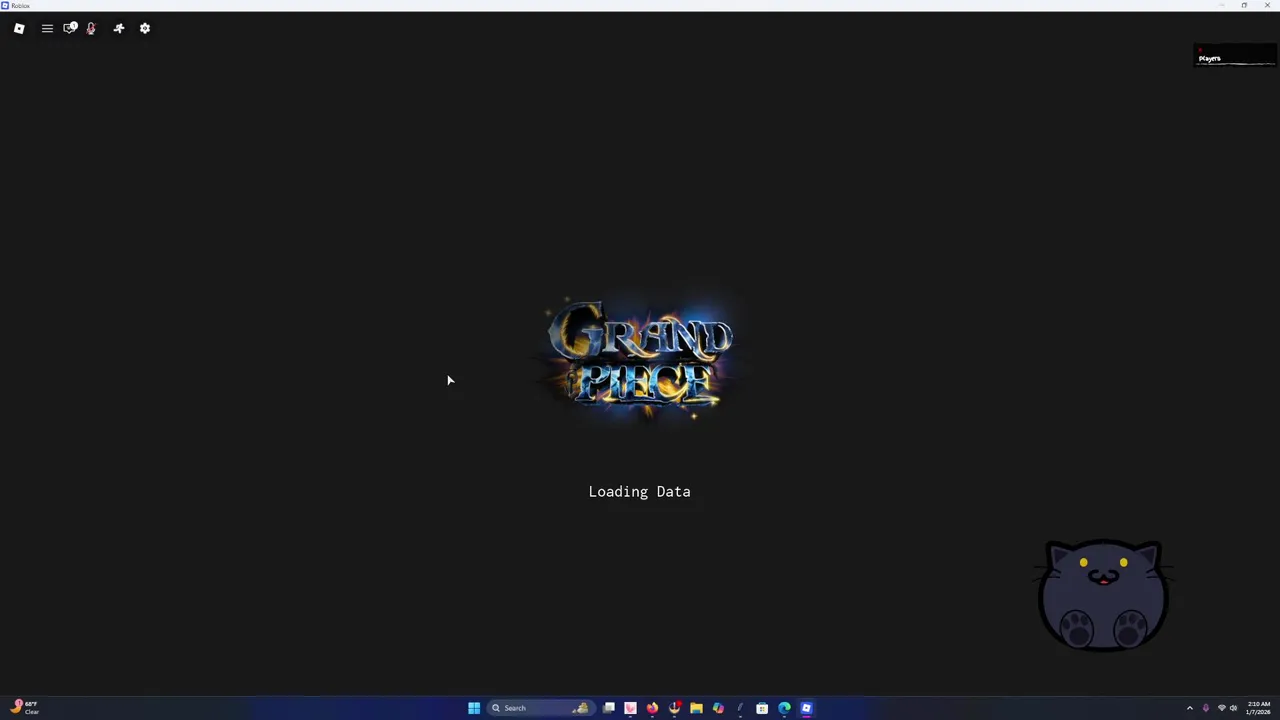Open network settings from tray
Image resolution: width=1280 pixels, height=720 pixels.
1221,708
